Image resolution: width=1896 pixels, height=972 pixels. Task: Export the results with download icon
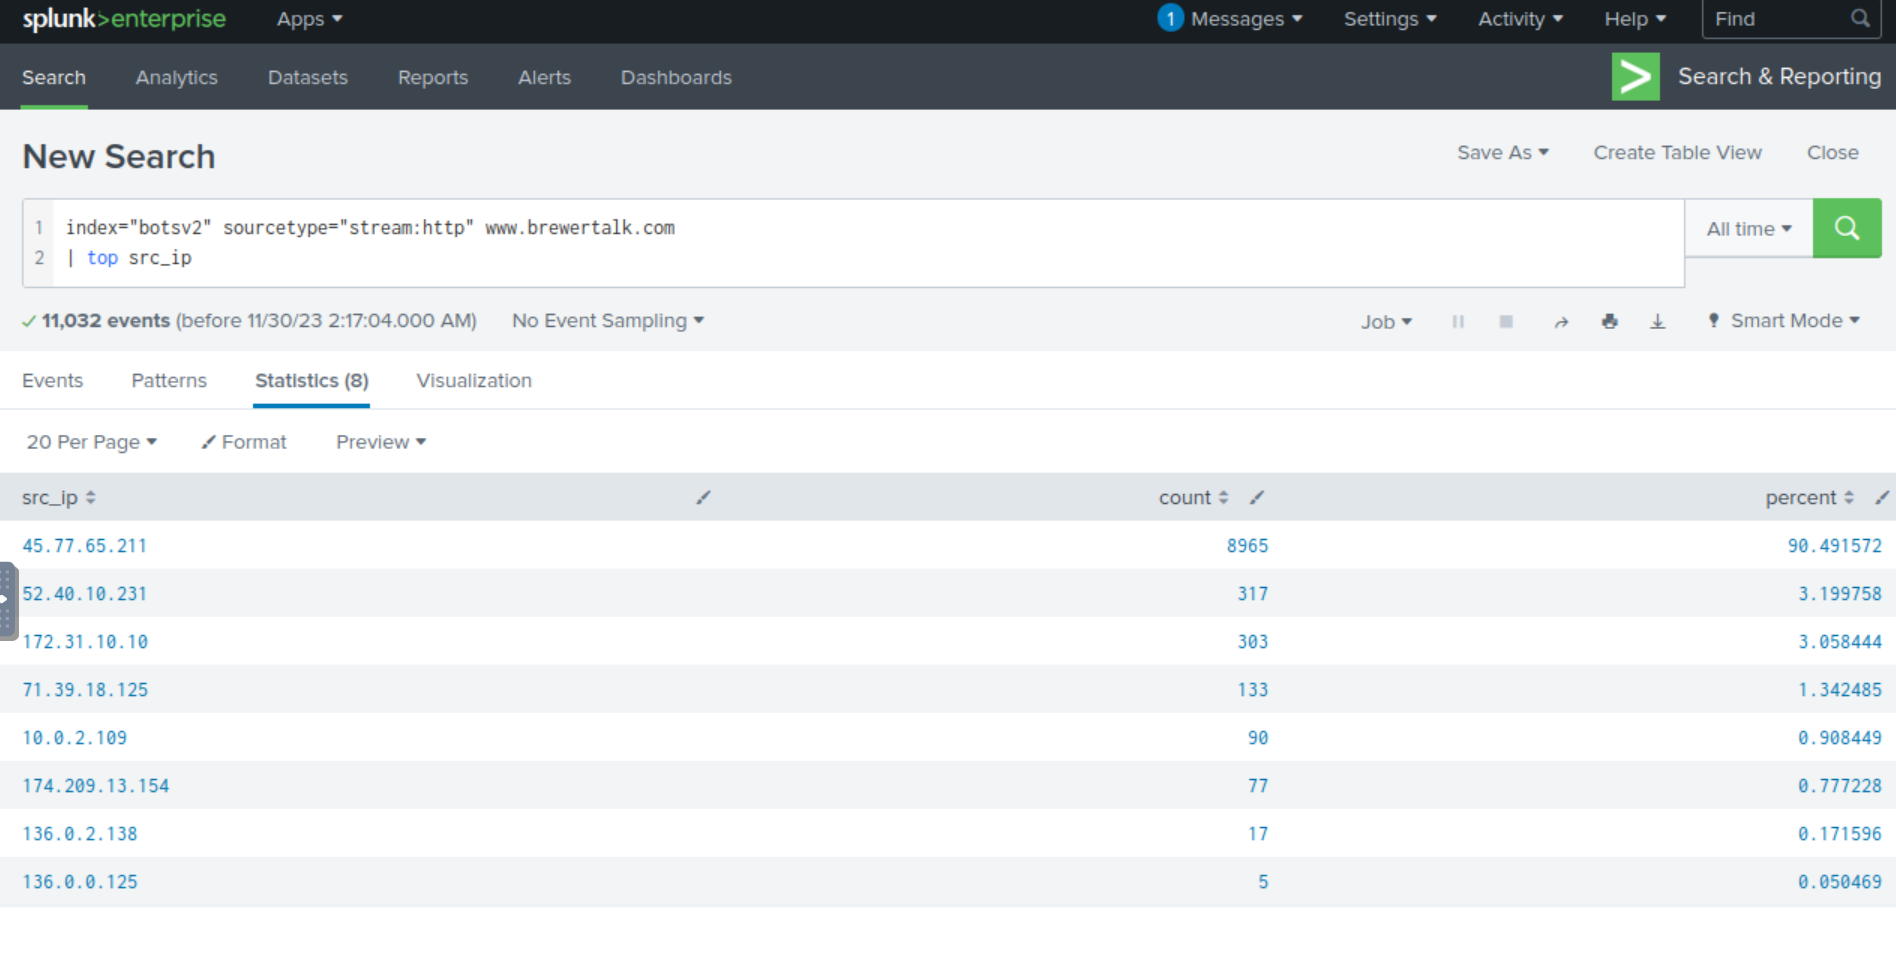(x=1657, y=321)
